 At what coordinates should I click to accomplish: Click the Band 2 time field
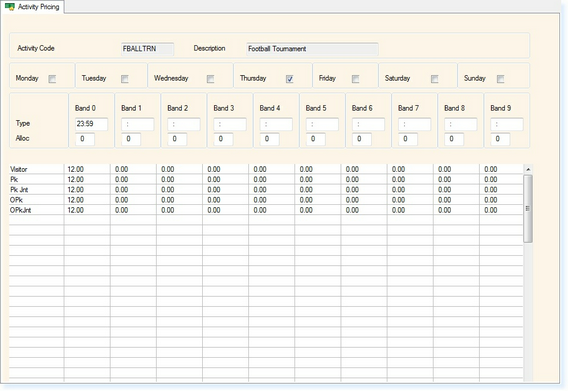pos(184,124)
